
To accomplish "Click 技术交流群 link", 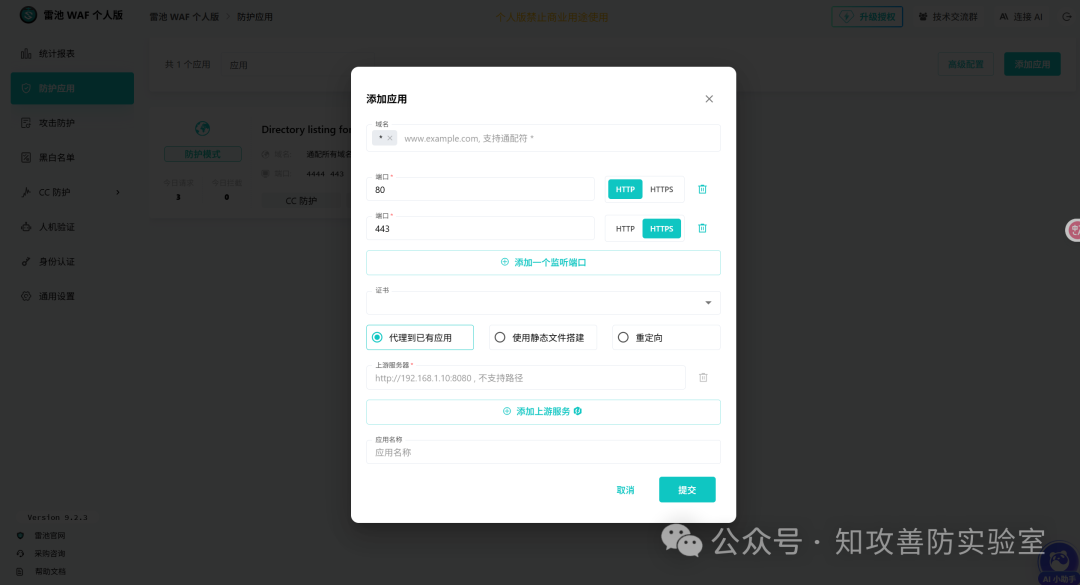I will pos(948,17).
